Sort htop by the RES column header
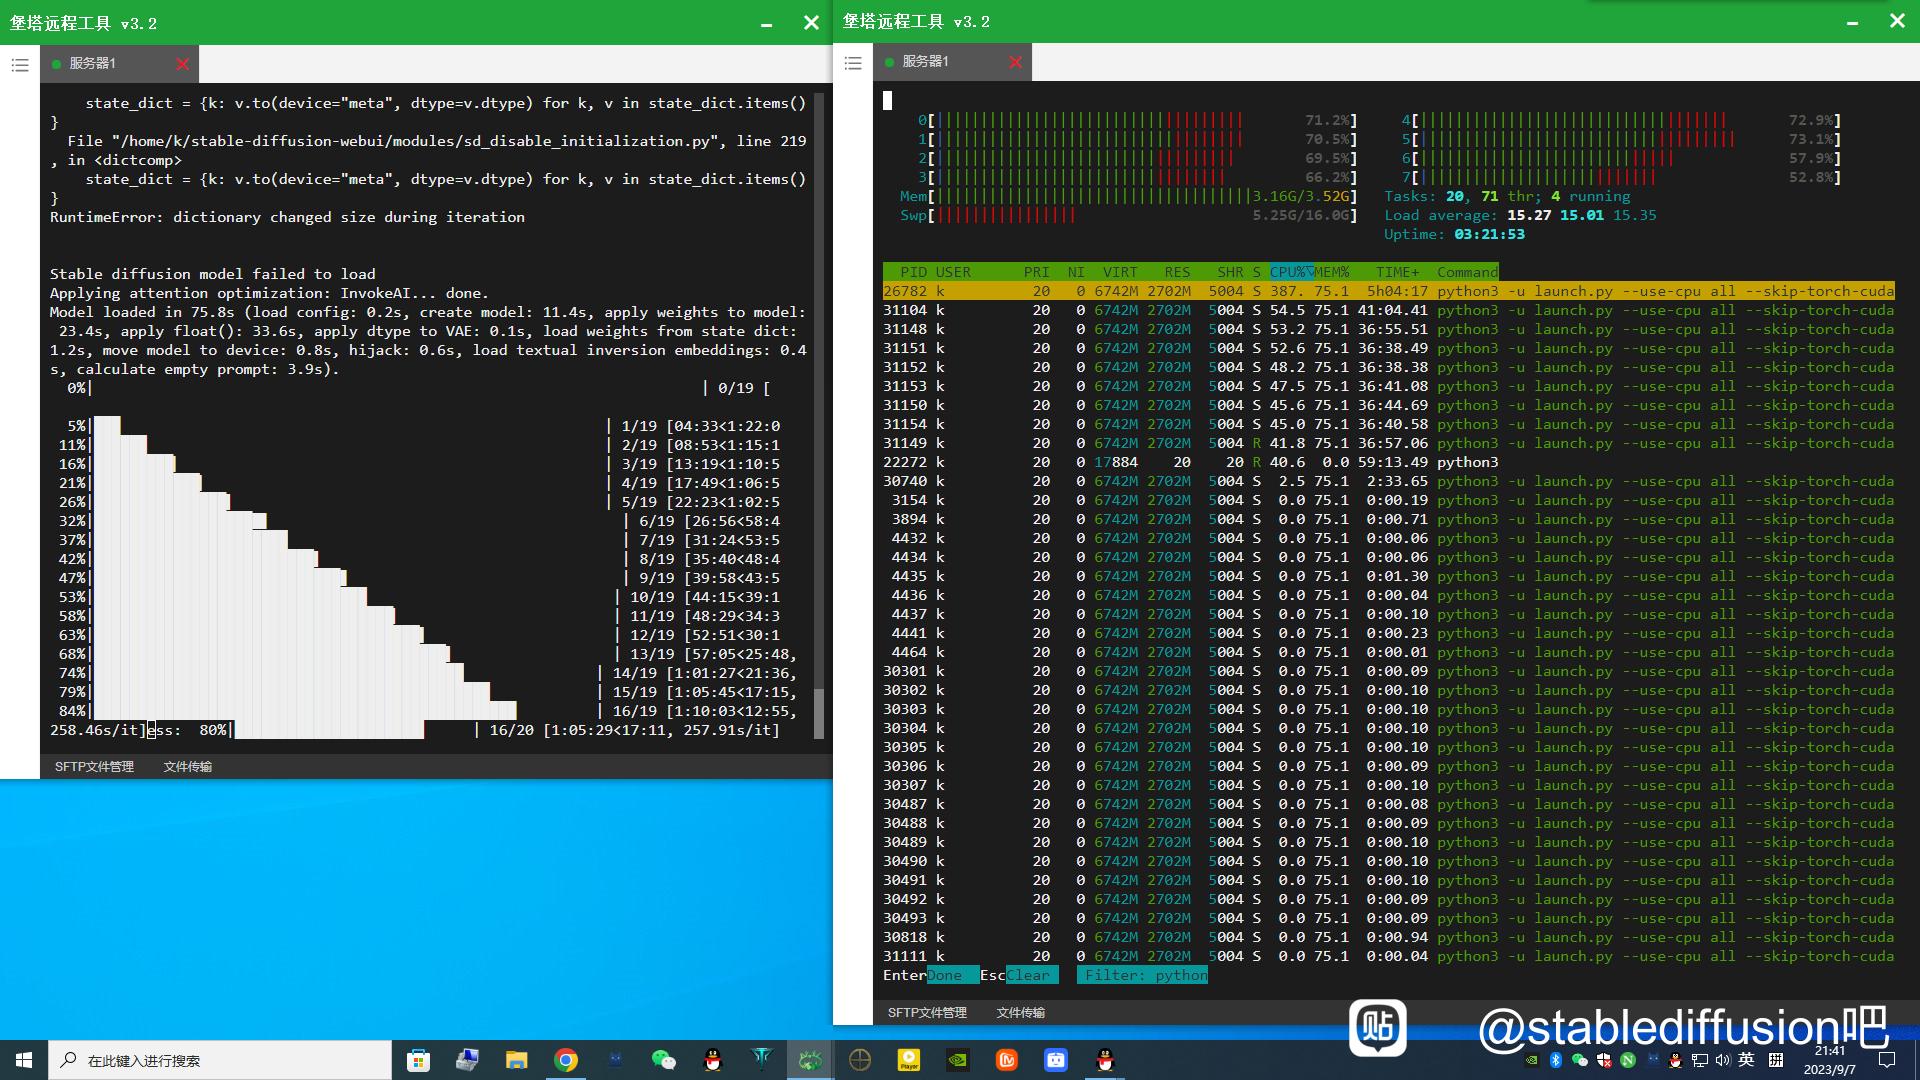 tap(1177, 272)
